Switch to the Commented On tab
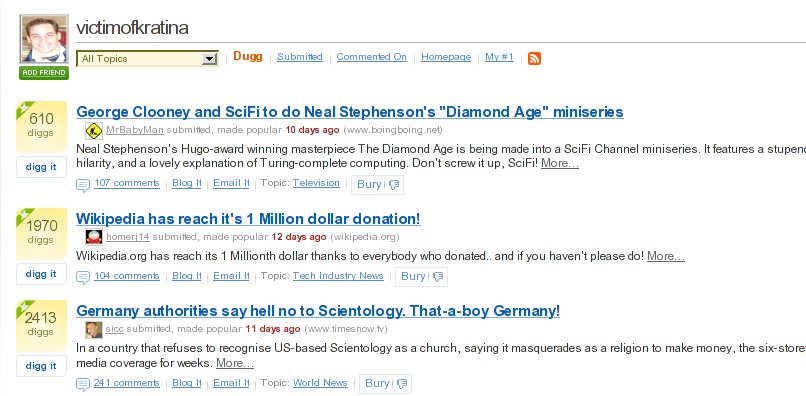Image resolution: width=806 pixels, height=396 pixels. [x=372, y=57]
